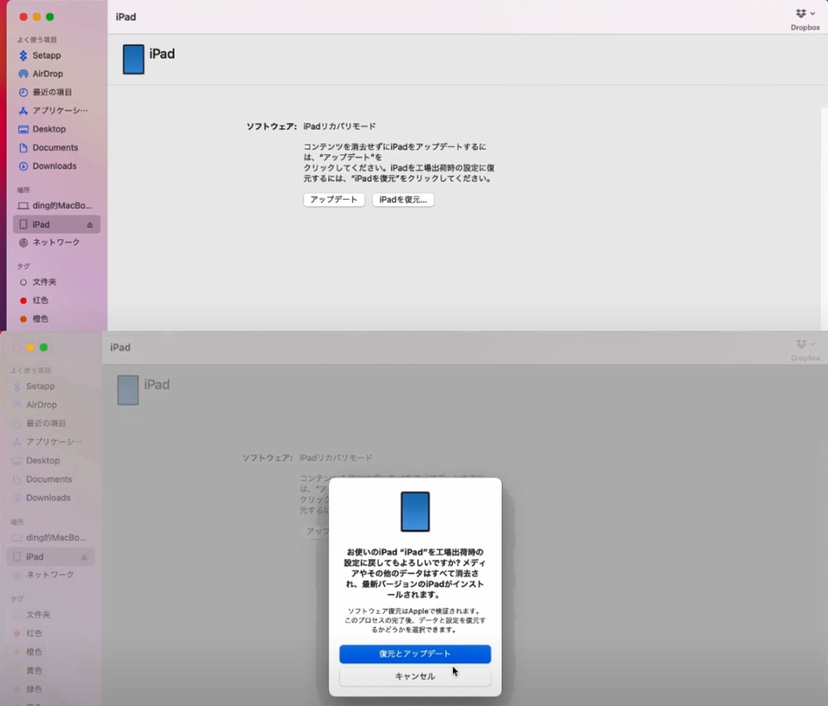Select the iPad row in the dimmed lower sidebar
This screenshot has width=828, height=706.
[x=51, y=557]
